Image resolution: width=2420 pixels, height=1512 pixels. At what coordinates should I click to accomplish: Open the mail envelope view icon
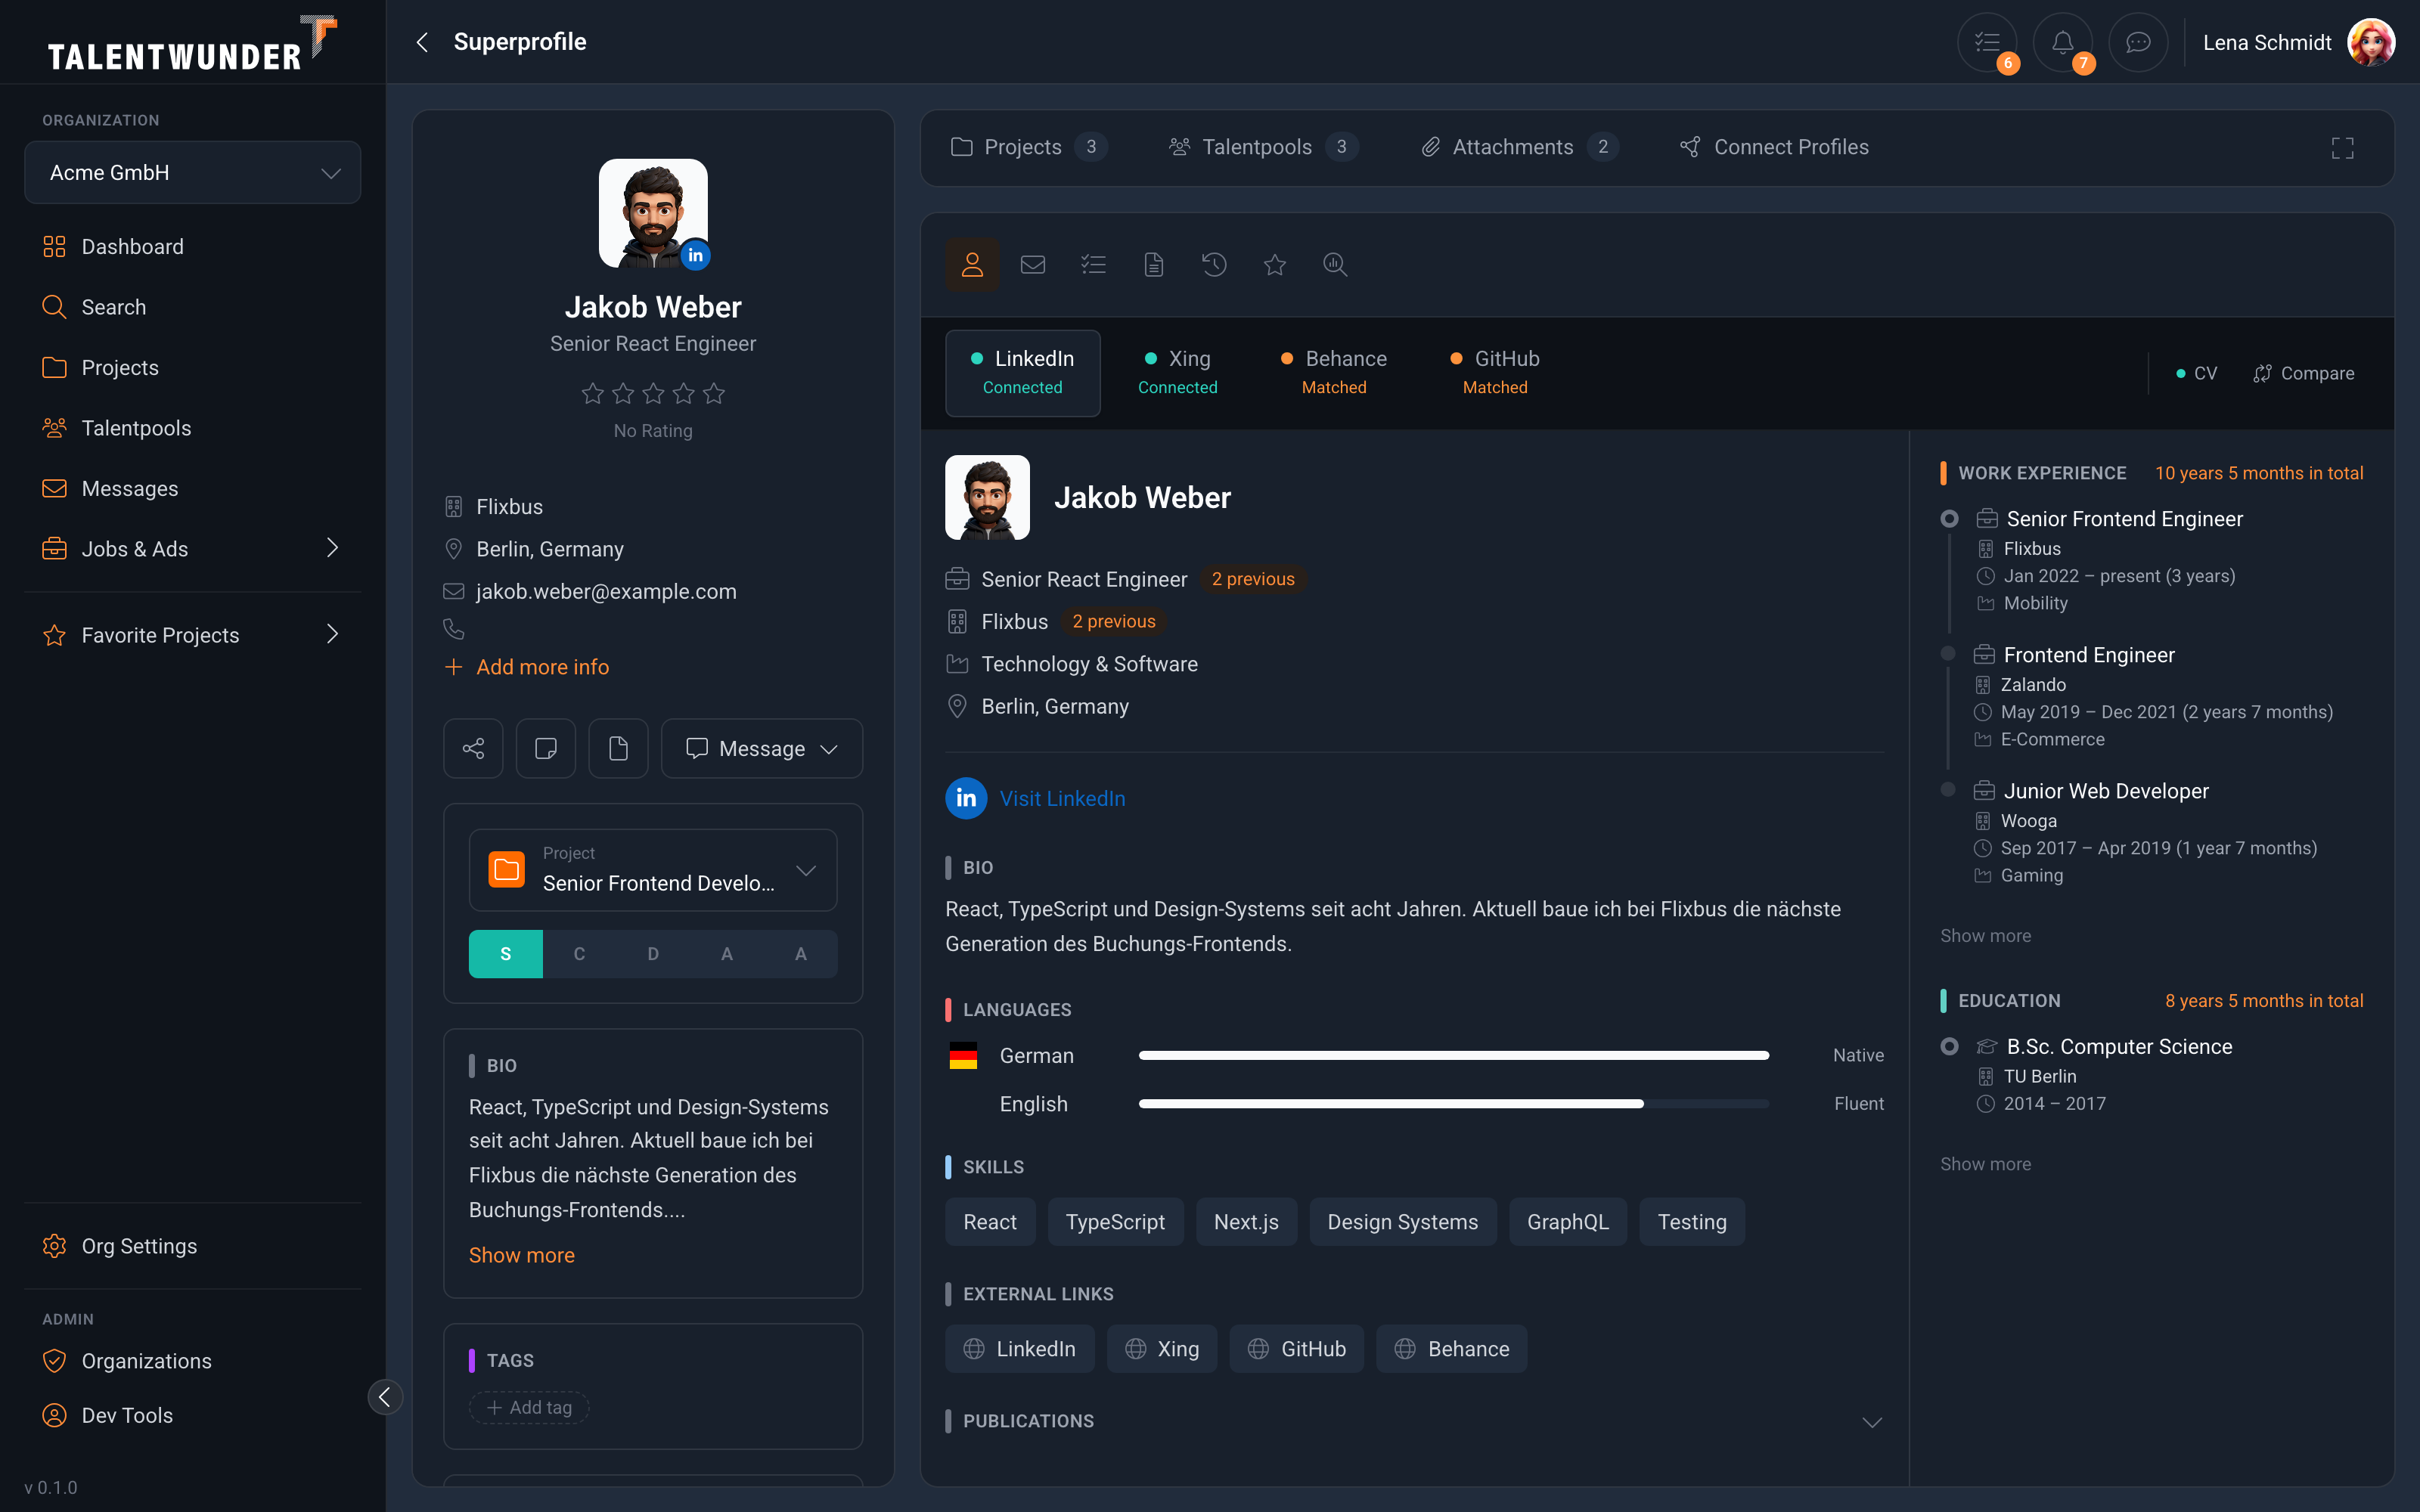click(1033, 265)
